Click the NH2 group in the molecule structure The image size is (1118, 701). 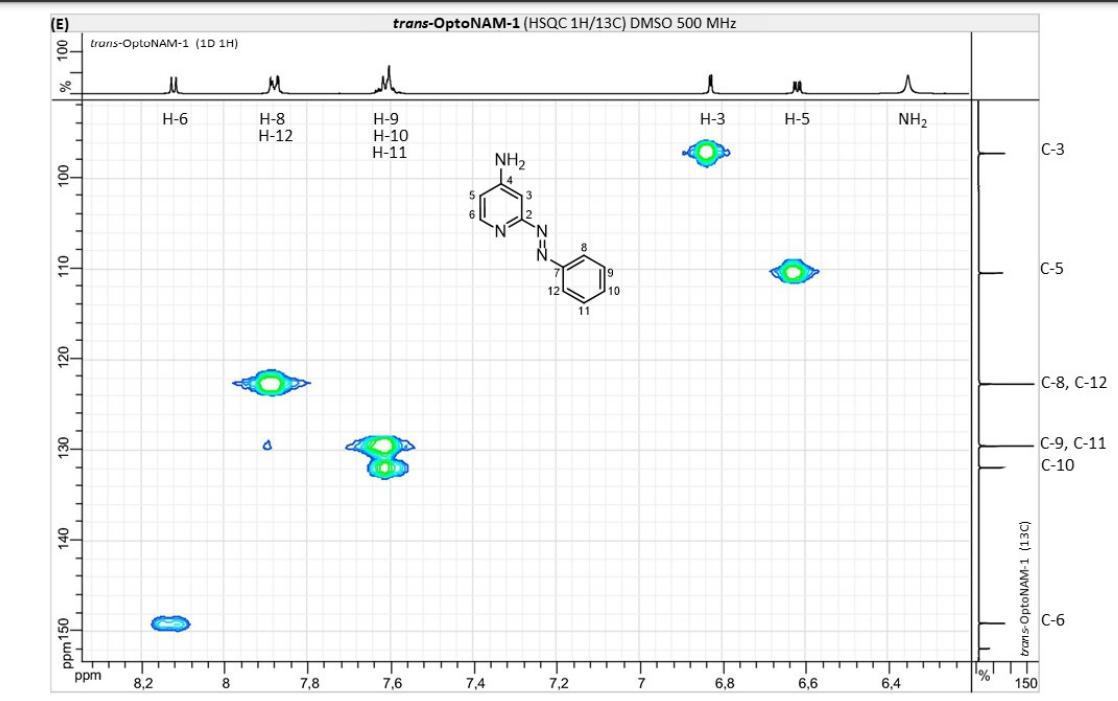509,161
